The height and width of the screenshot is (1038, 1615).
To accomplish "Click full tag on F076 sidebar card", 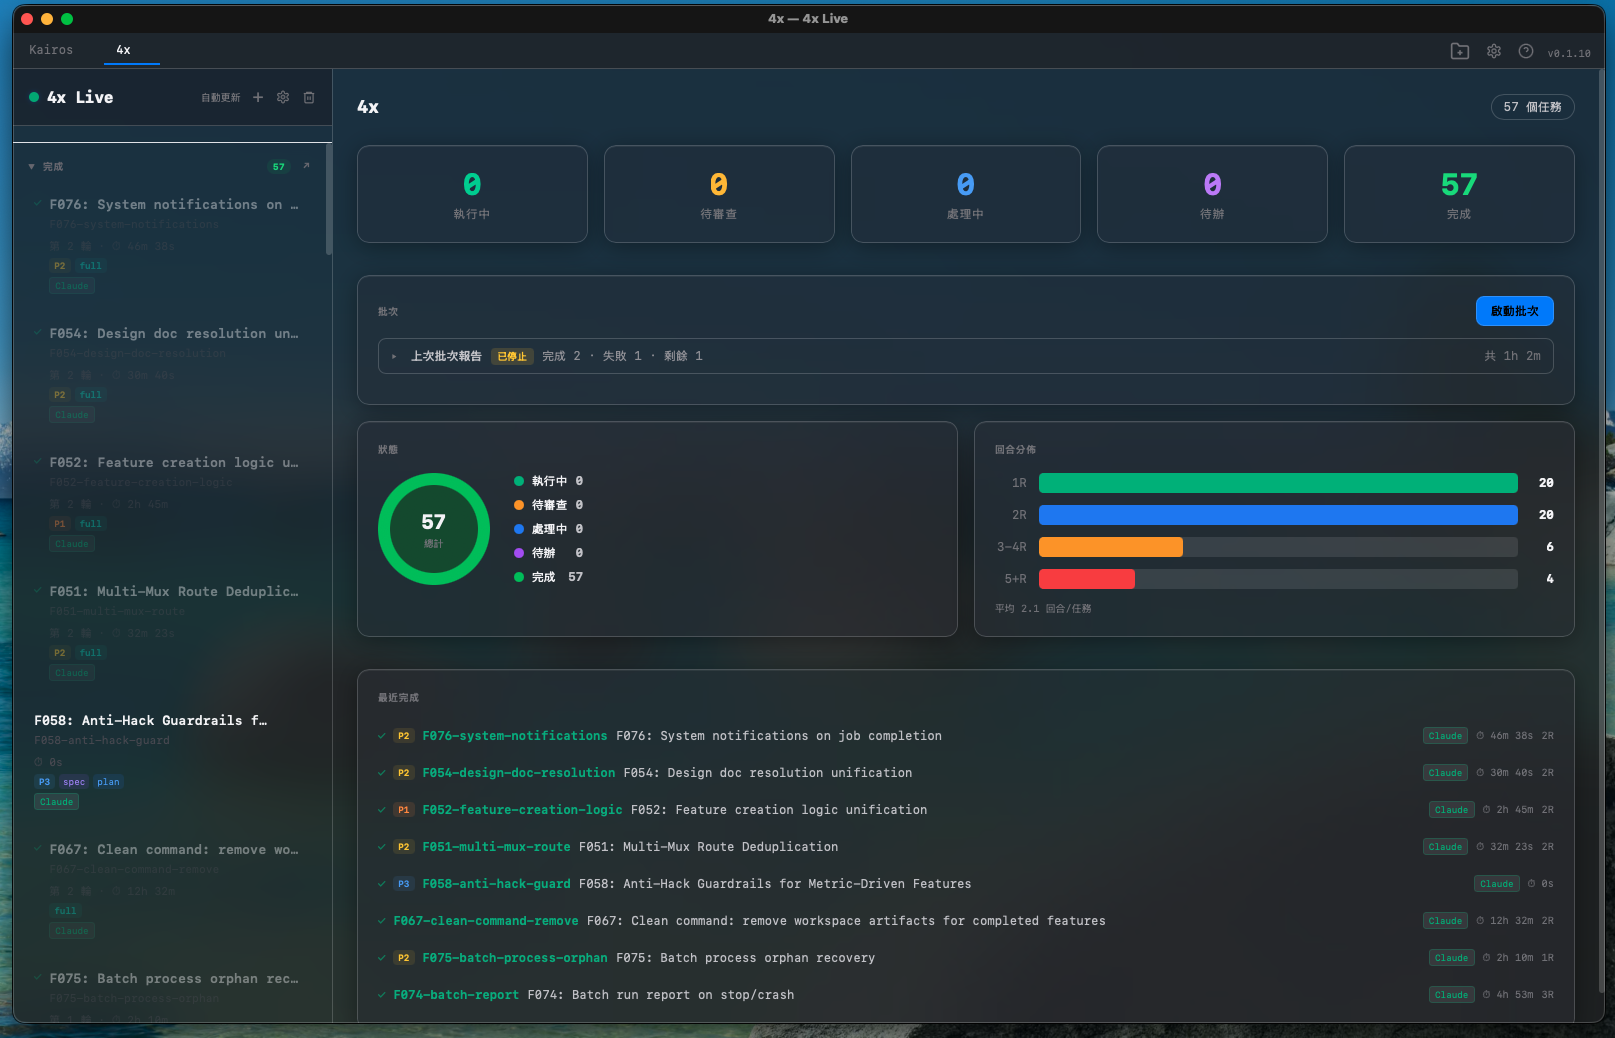I will (91, 266).
